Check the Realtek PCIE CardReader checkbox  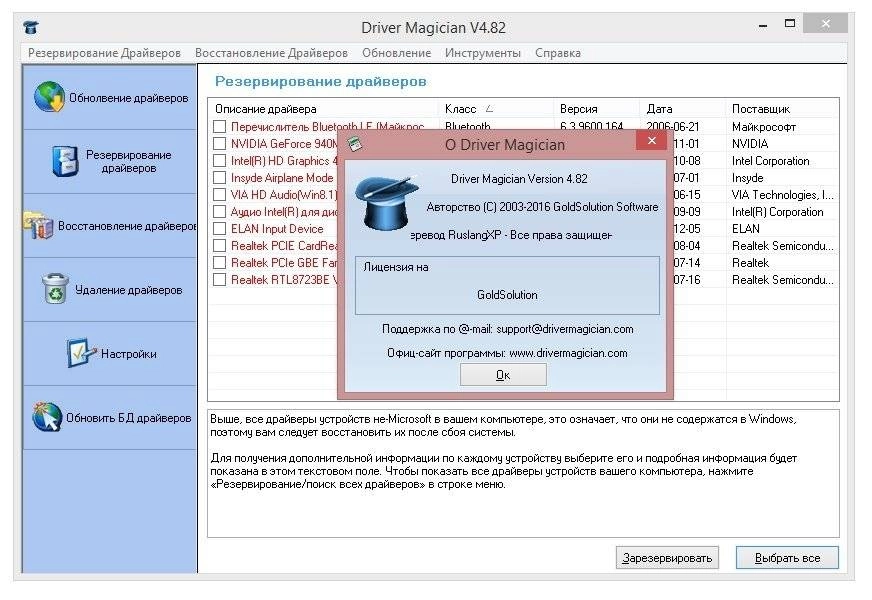click(220, 246)
